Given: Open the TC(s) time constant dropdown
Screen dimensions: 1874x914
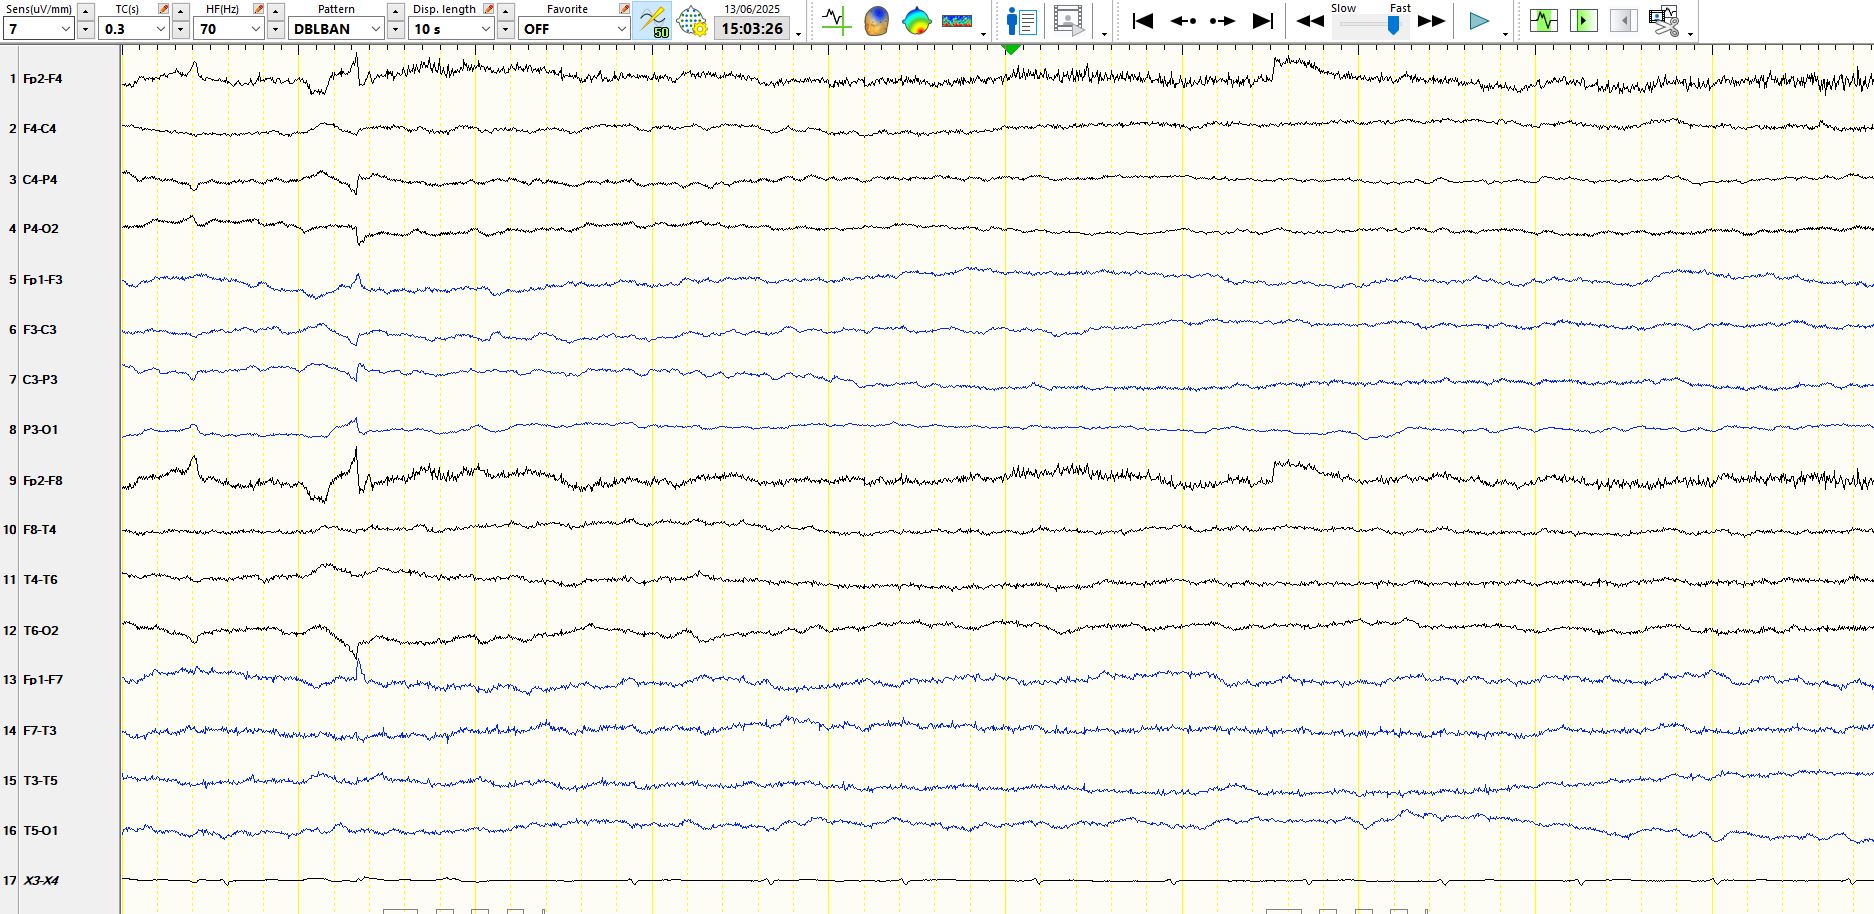Looking at the screenshot, I should 134,29.
